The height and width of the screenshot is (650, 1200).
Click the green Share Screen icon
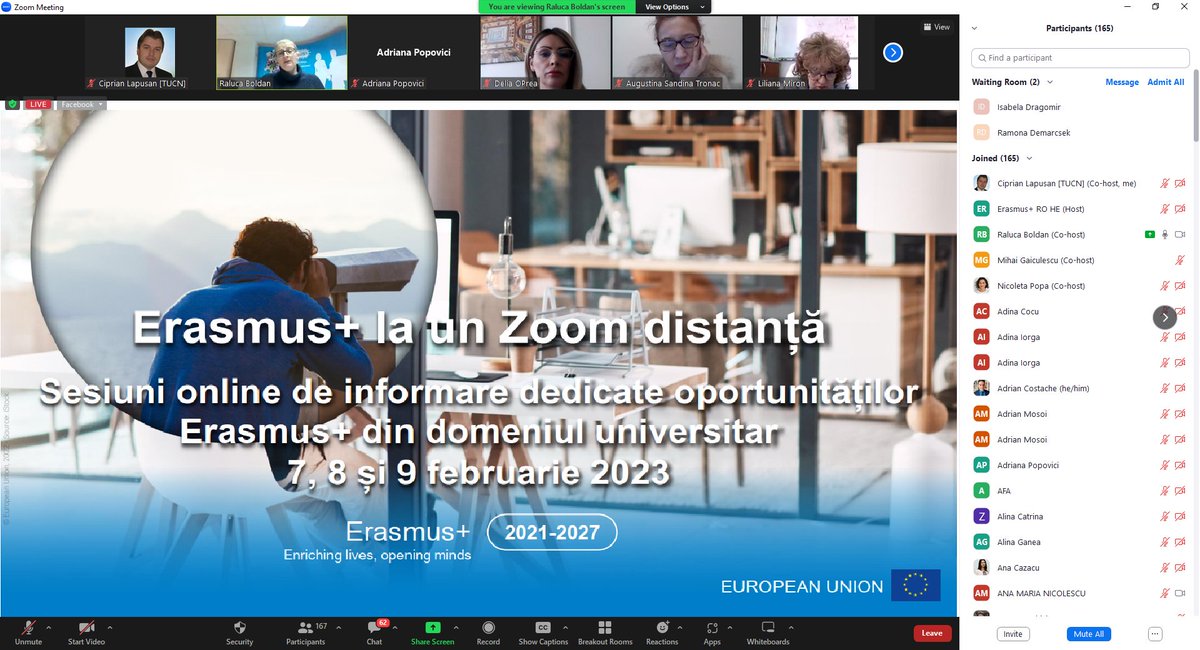tap(433, 627)
